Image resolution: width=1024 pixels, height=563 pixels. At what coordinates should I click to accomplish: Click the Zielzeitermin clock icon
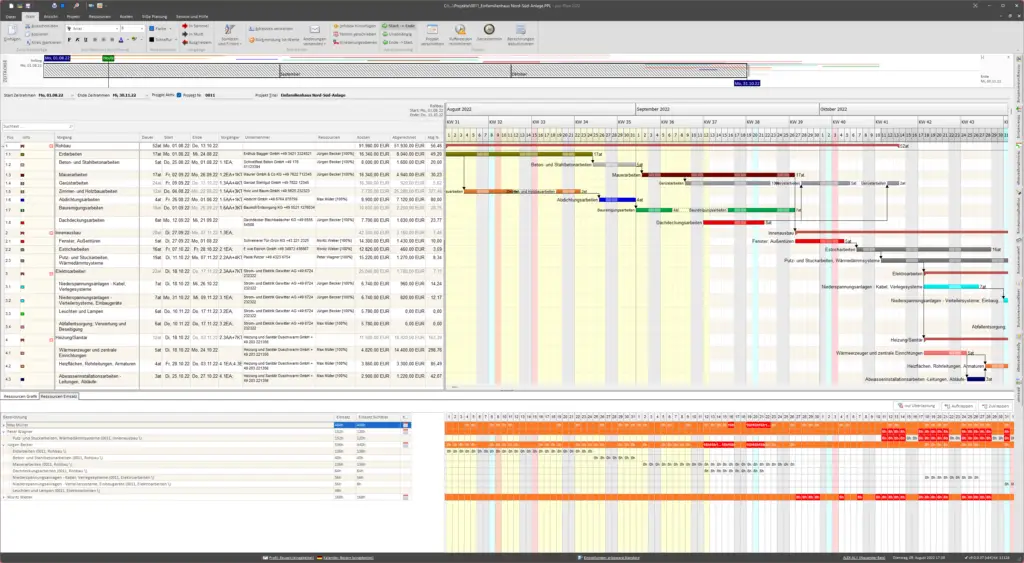click(x=488, y=29)
